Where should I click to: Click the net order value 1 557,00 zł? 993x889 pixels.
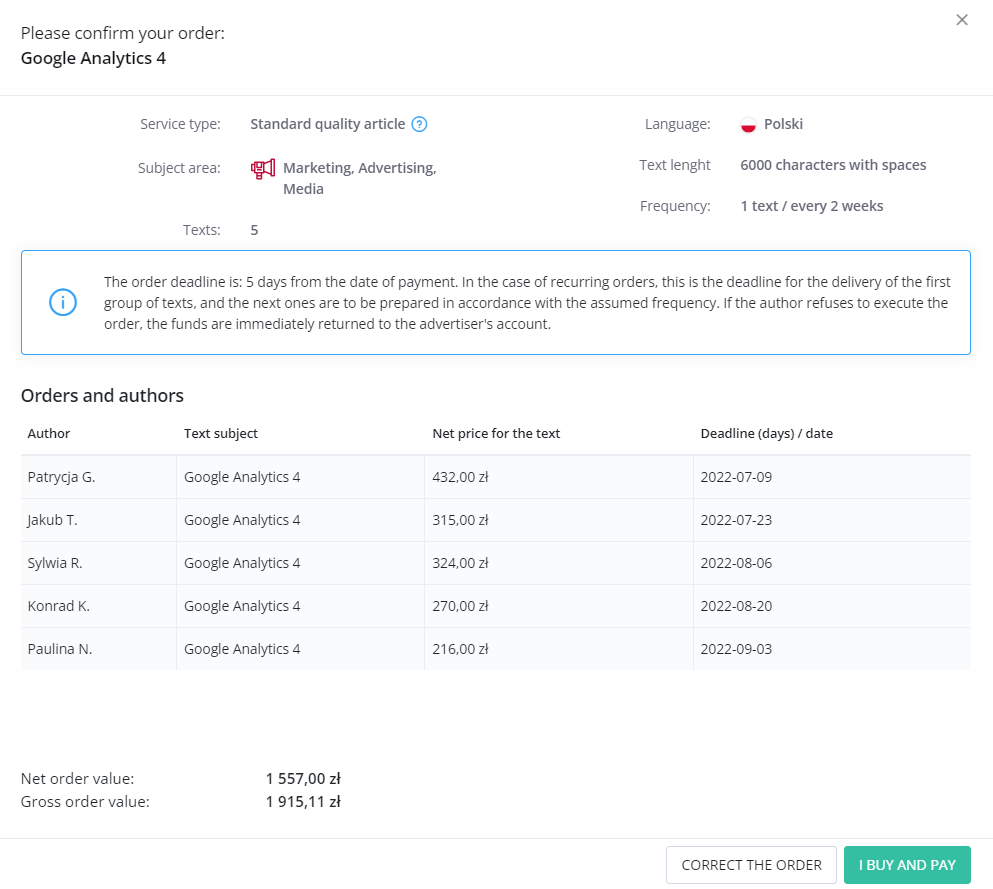[303, 779]
